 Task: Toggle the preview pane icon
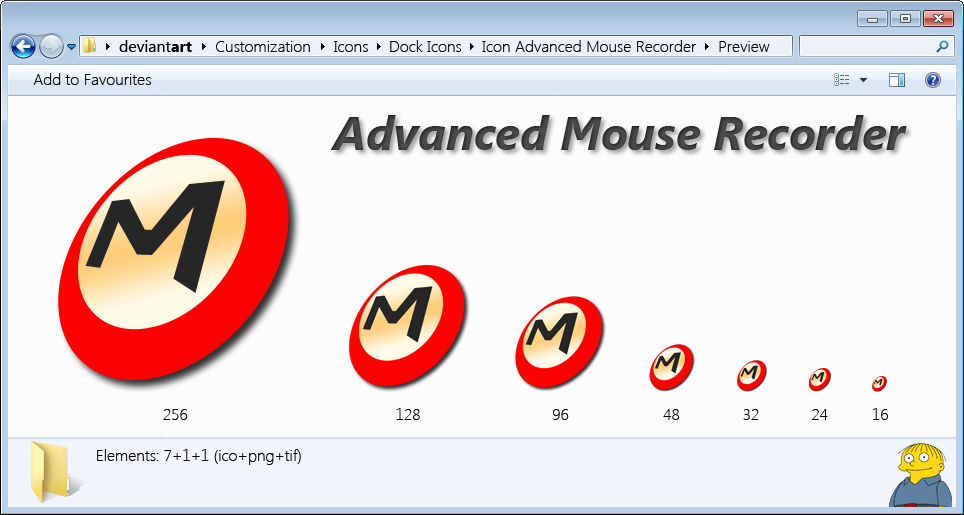897,80
